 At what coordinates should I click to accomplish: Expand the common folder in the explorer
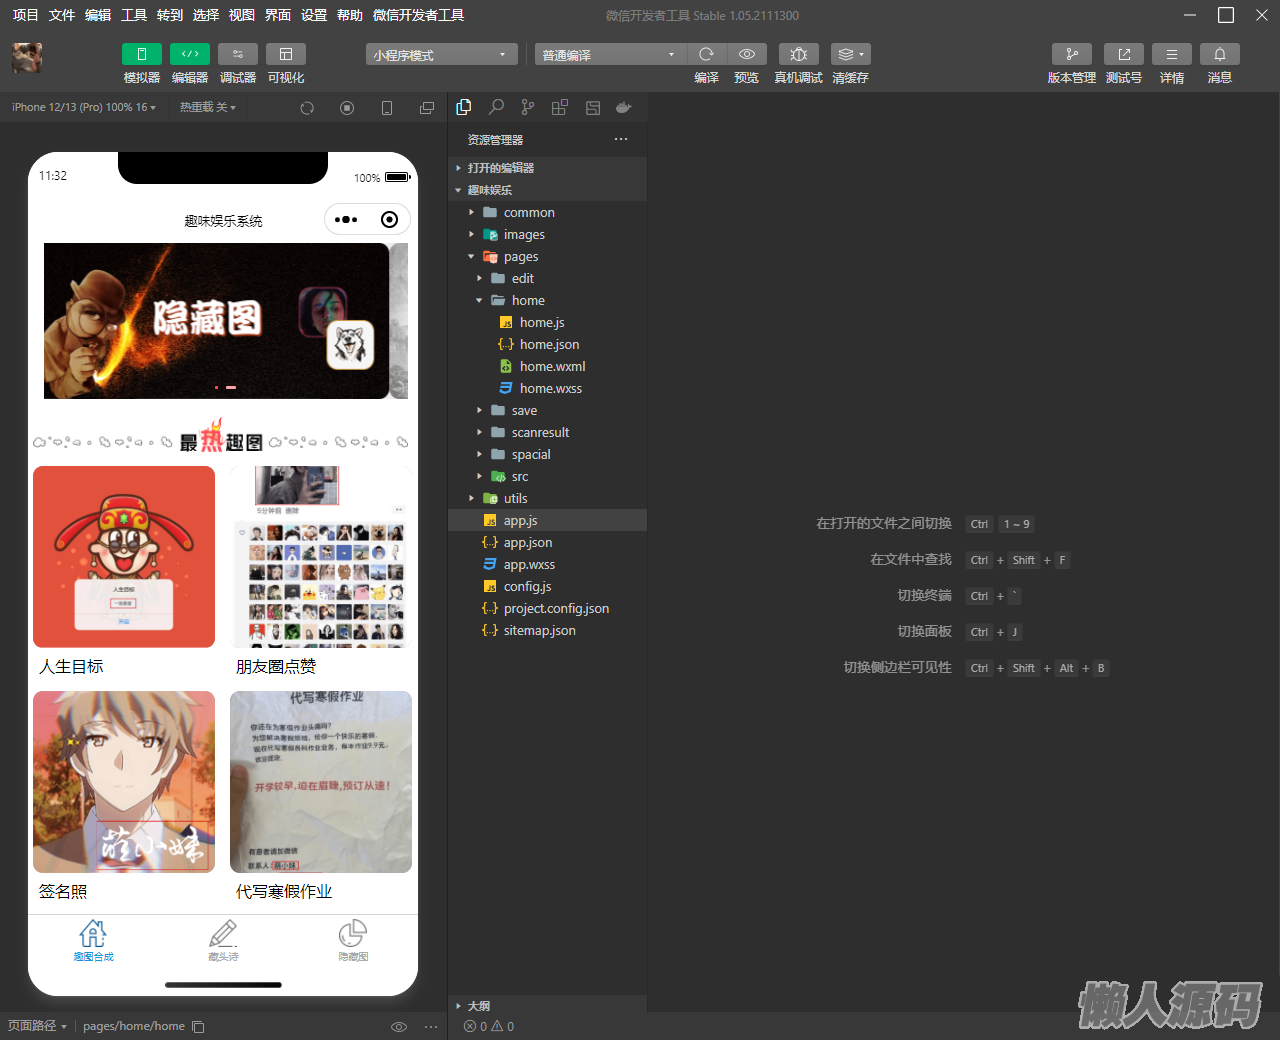(529, 212)
